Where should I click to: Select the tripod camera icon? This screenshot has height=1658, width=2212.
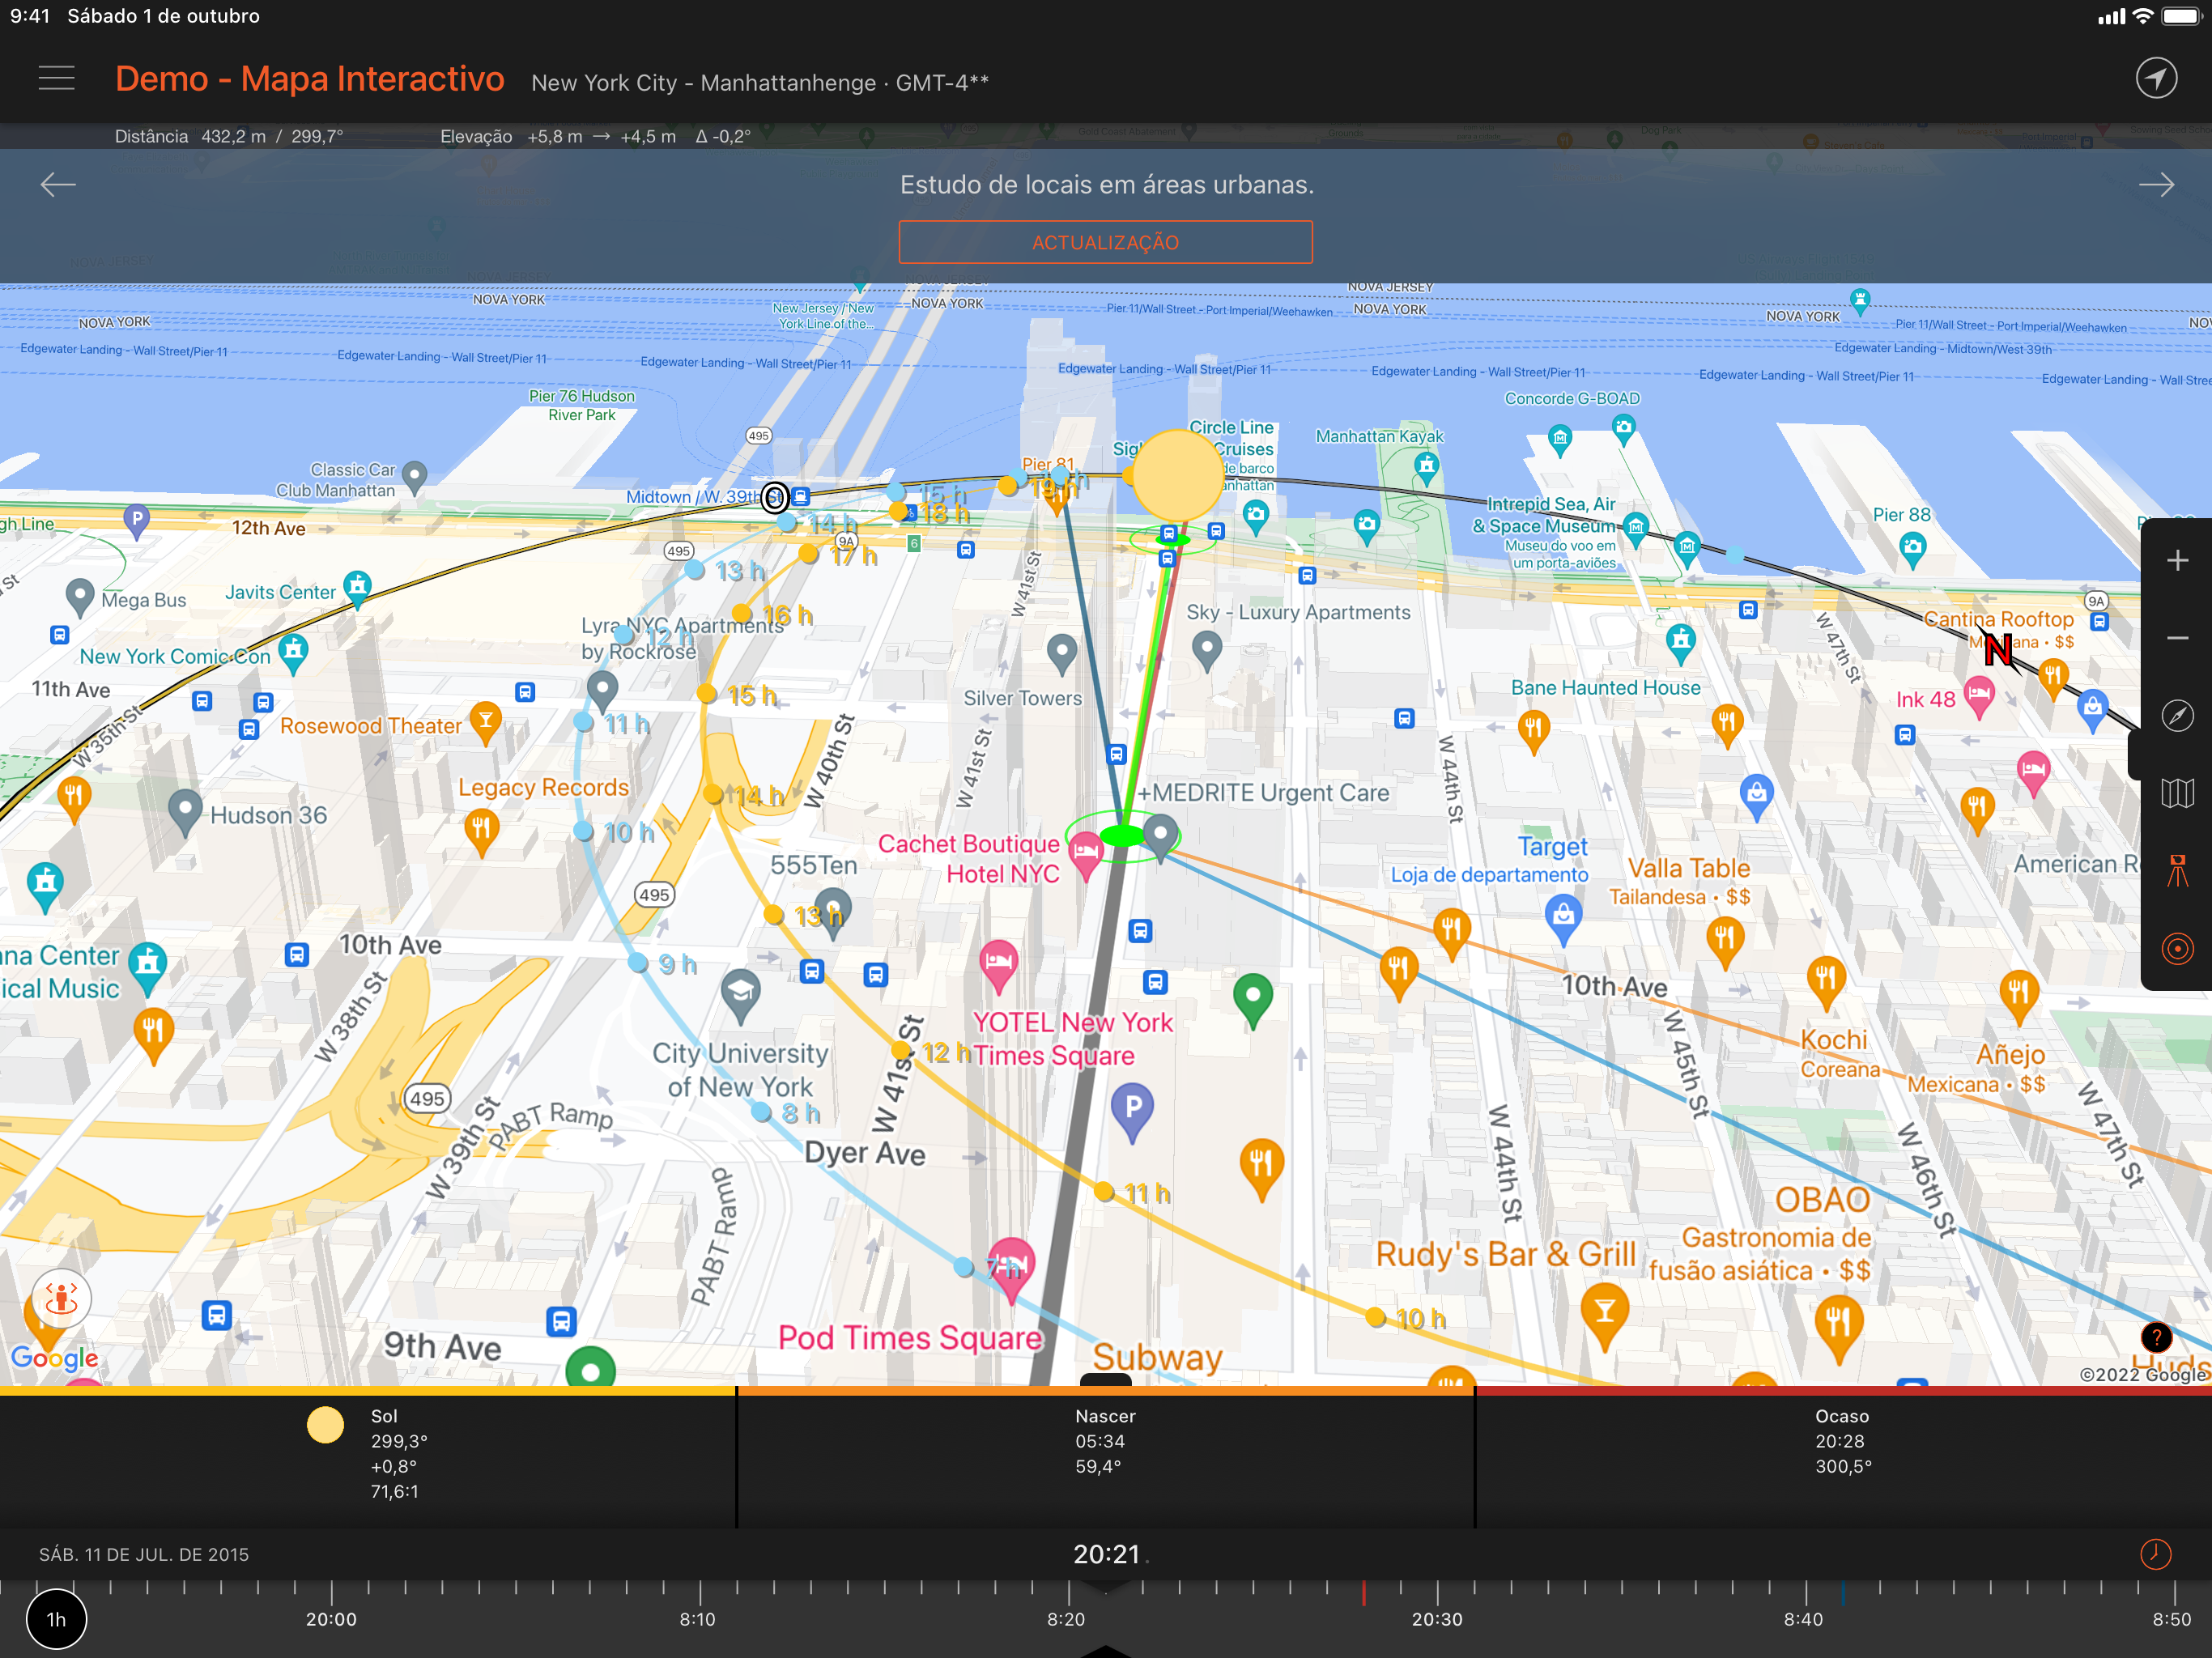tap(2176, 871)
